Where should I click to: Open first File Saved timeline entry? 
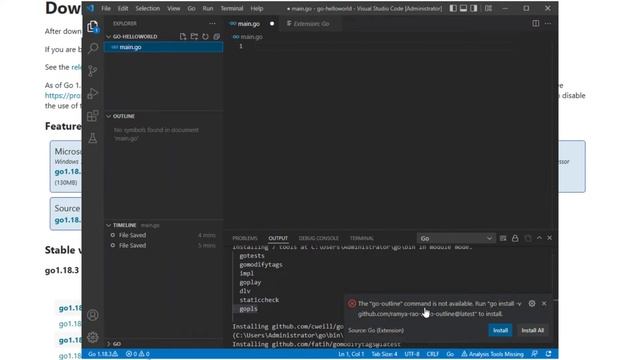[163, 235]
